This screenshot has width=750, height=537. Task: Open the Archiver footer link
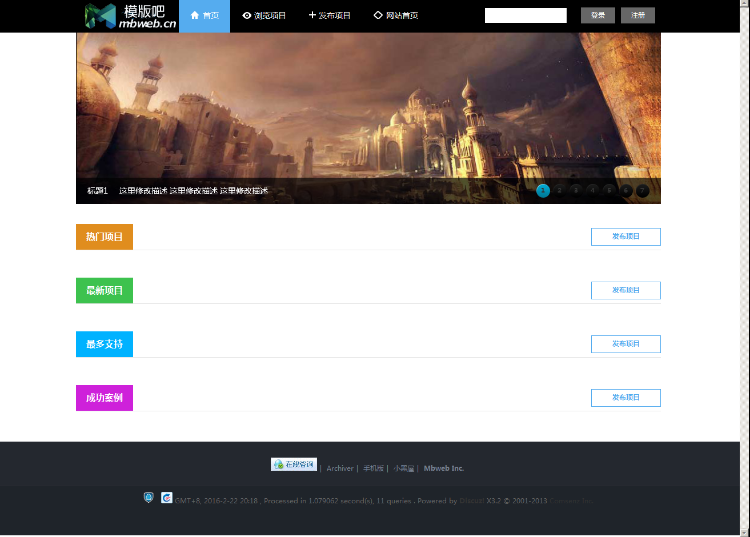click(x=340, y=469)
